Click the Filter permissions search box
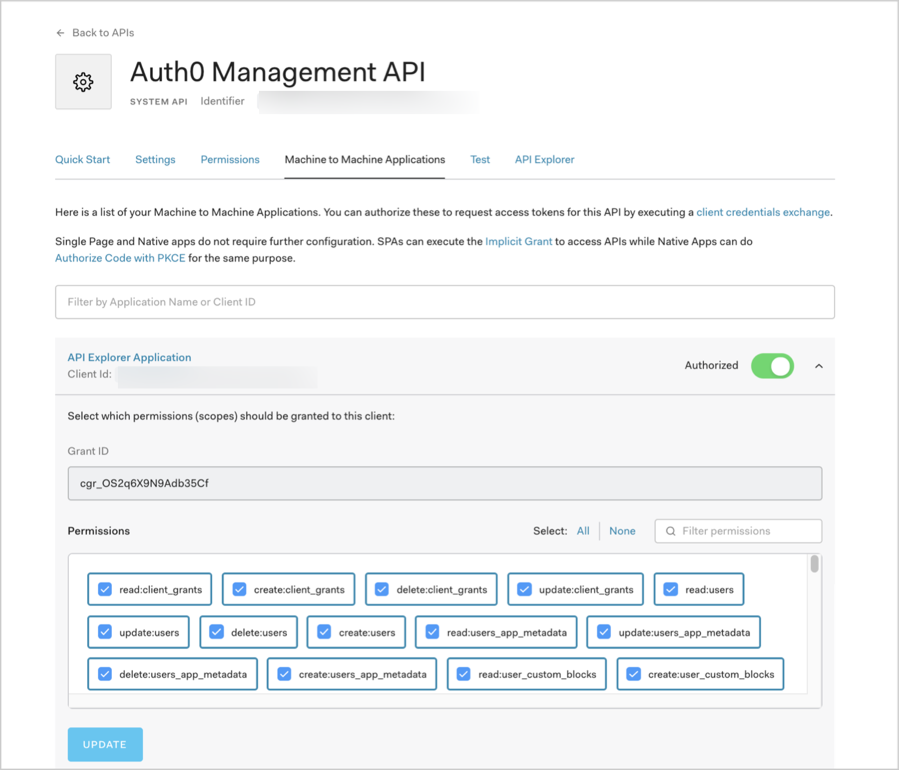The width and height of the screenshot is (899, 770). 738,531
